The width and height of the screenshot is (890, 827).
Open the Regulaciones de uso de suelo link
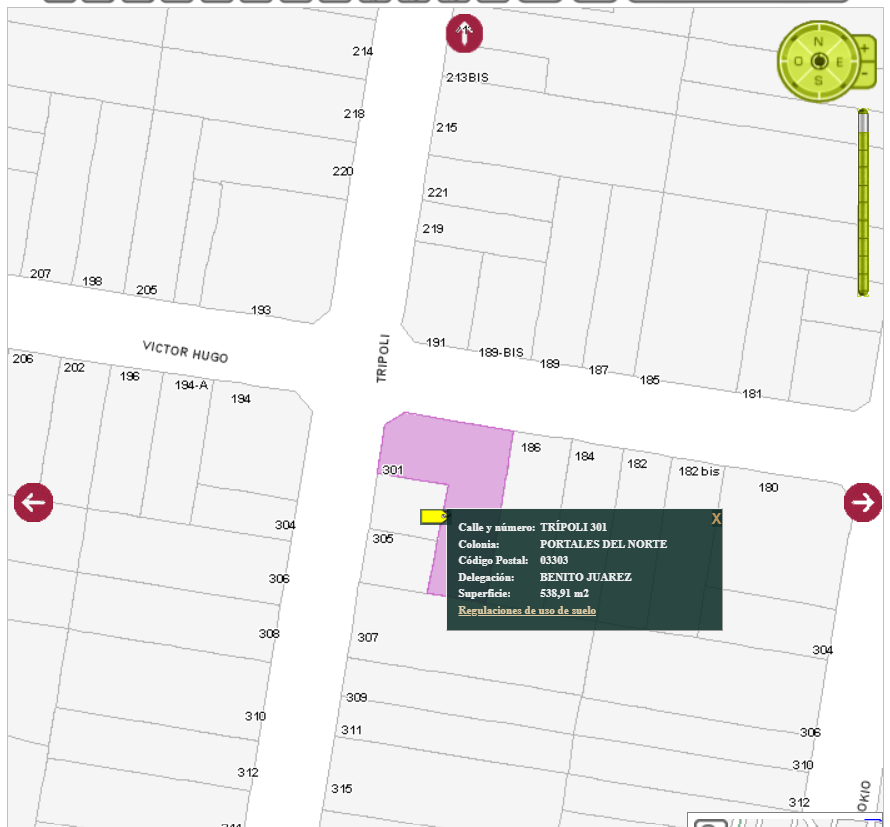[527, 610]
